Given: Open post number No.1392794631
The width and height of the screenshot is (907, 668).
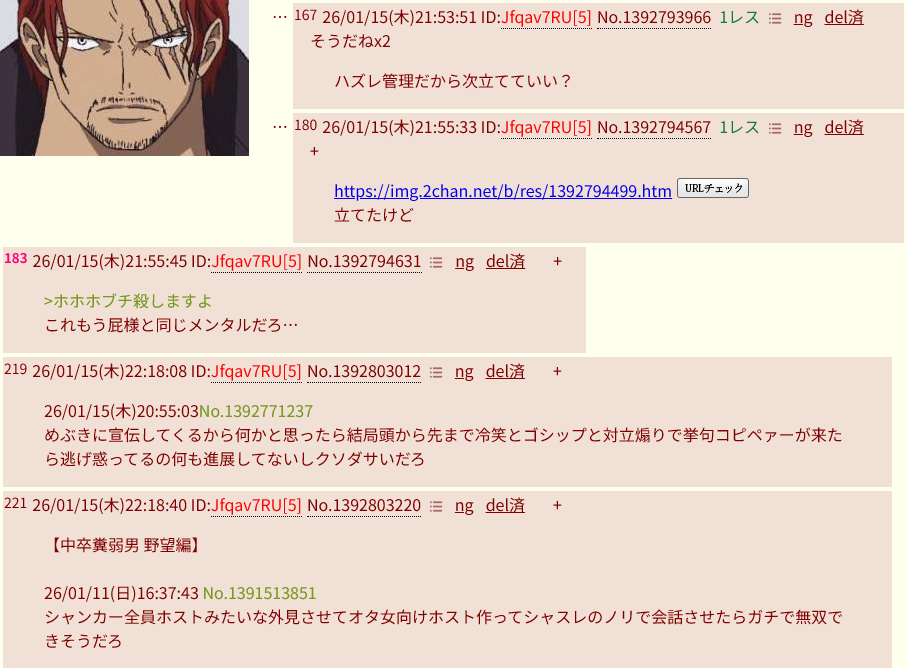Looking at the screenshot, I should click(x=364, y=261).
